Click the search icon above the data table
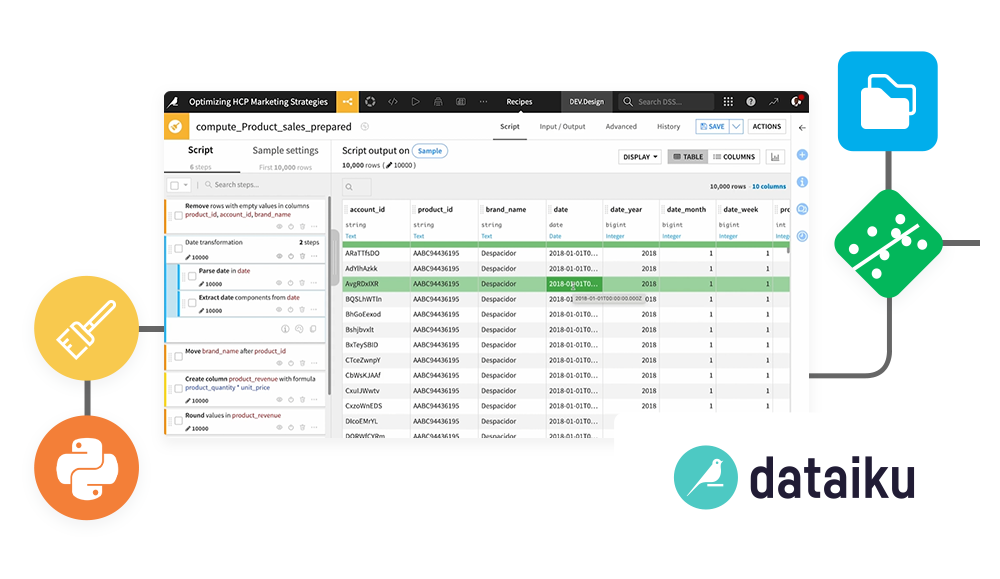The width and height of the screenshot is (1000, 579). [349, 187]
